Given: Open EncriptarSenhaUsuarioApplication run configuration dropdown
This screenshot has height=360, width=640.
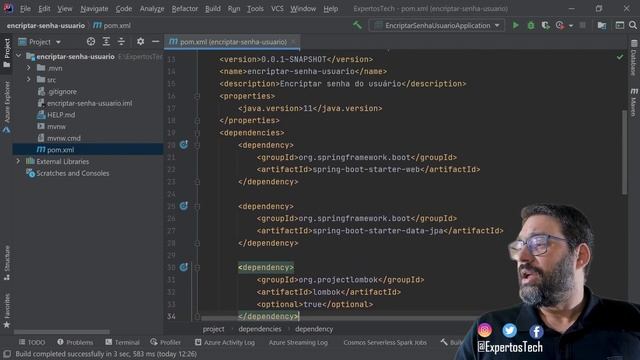Looking at the screenshot, I should pos(437,25).
